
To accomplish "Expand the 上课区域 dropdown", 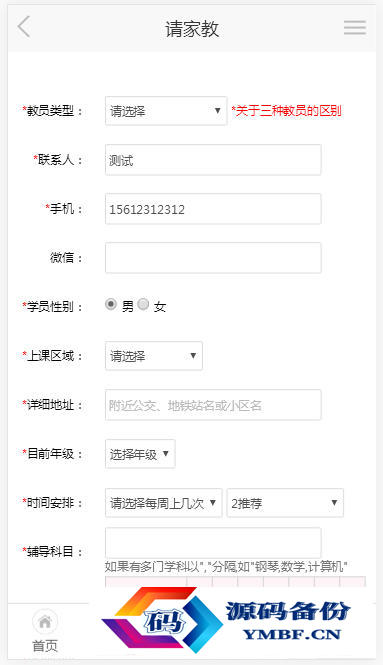I will click(154, 356).
